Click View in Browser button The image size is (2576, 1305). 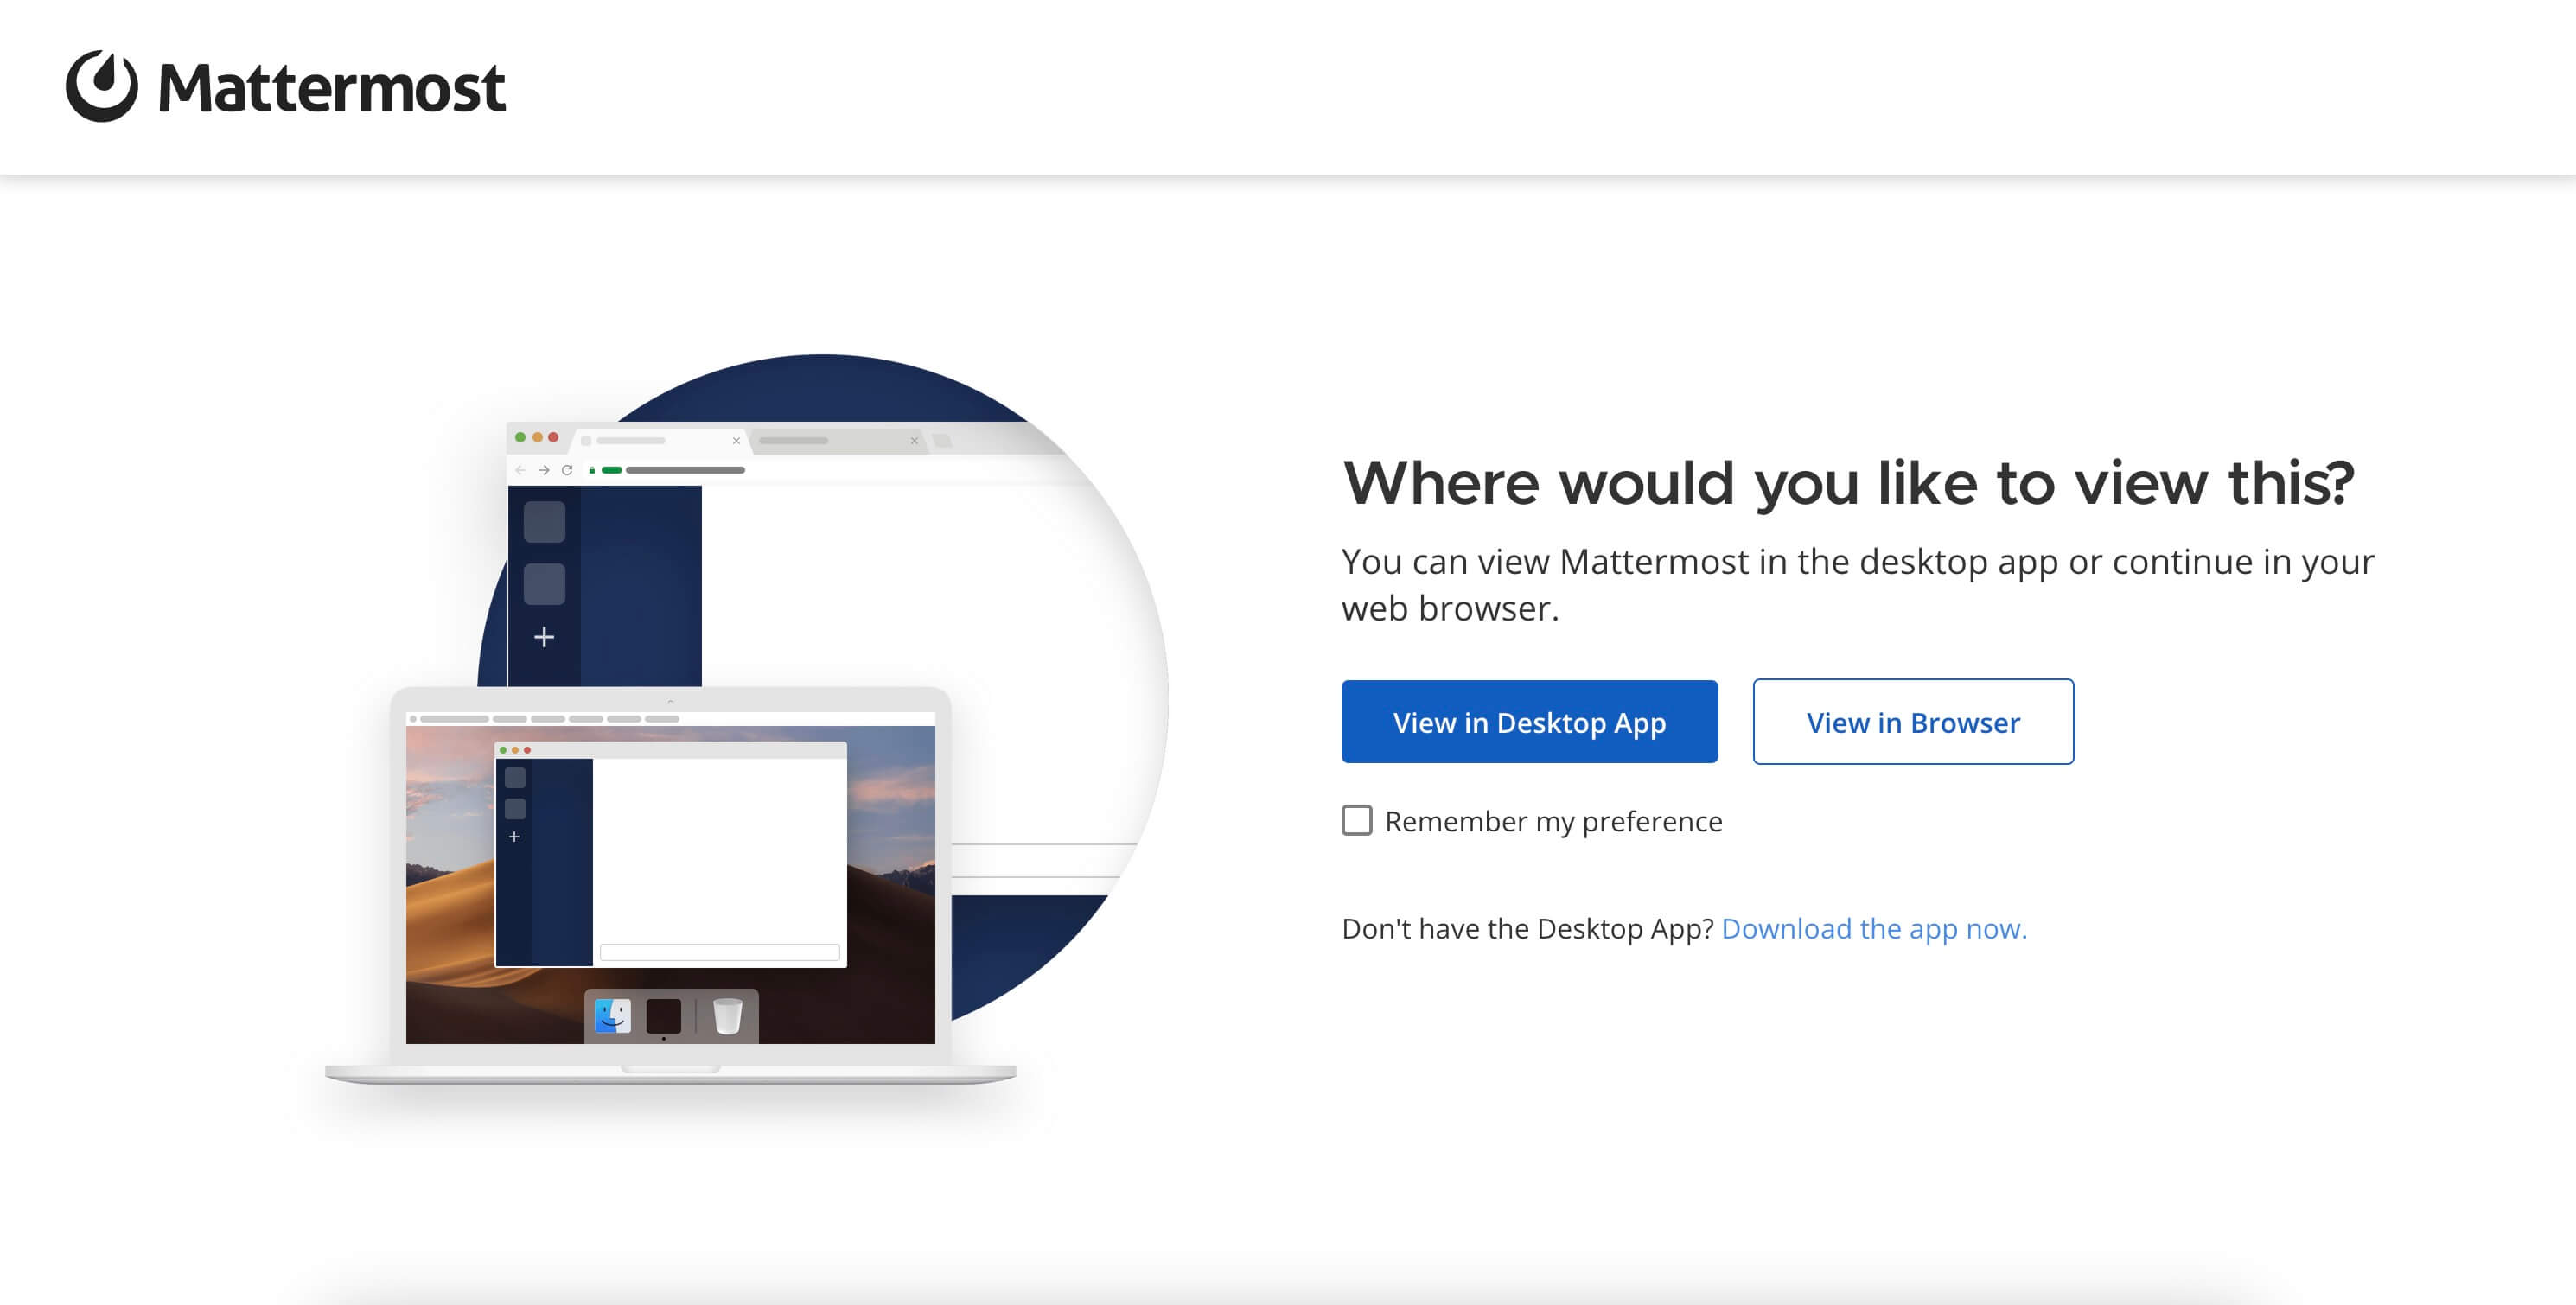click(x=1914, y=723)
